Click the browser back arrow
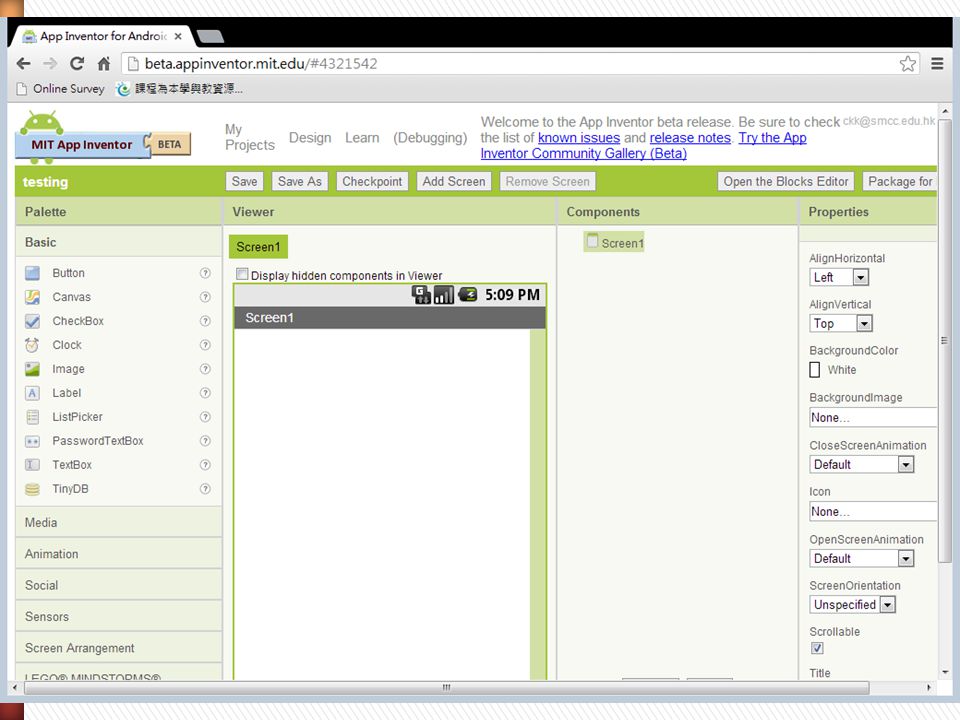The width and height of the screenshot is (960, 720). point(24,64)
